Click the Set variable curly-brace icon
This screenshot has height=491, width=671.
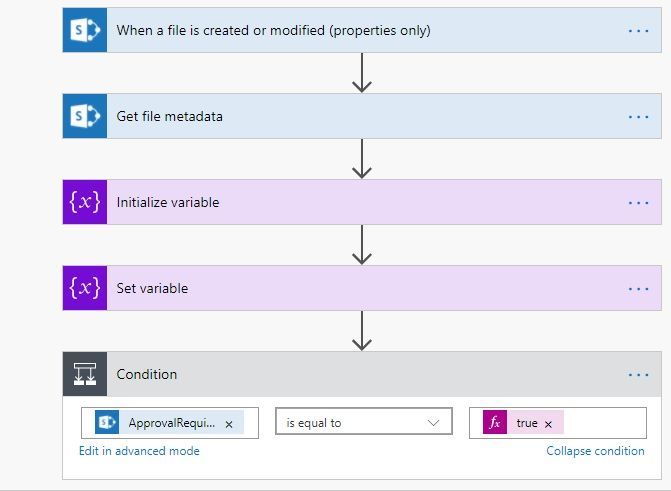point(84,288)
